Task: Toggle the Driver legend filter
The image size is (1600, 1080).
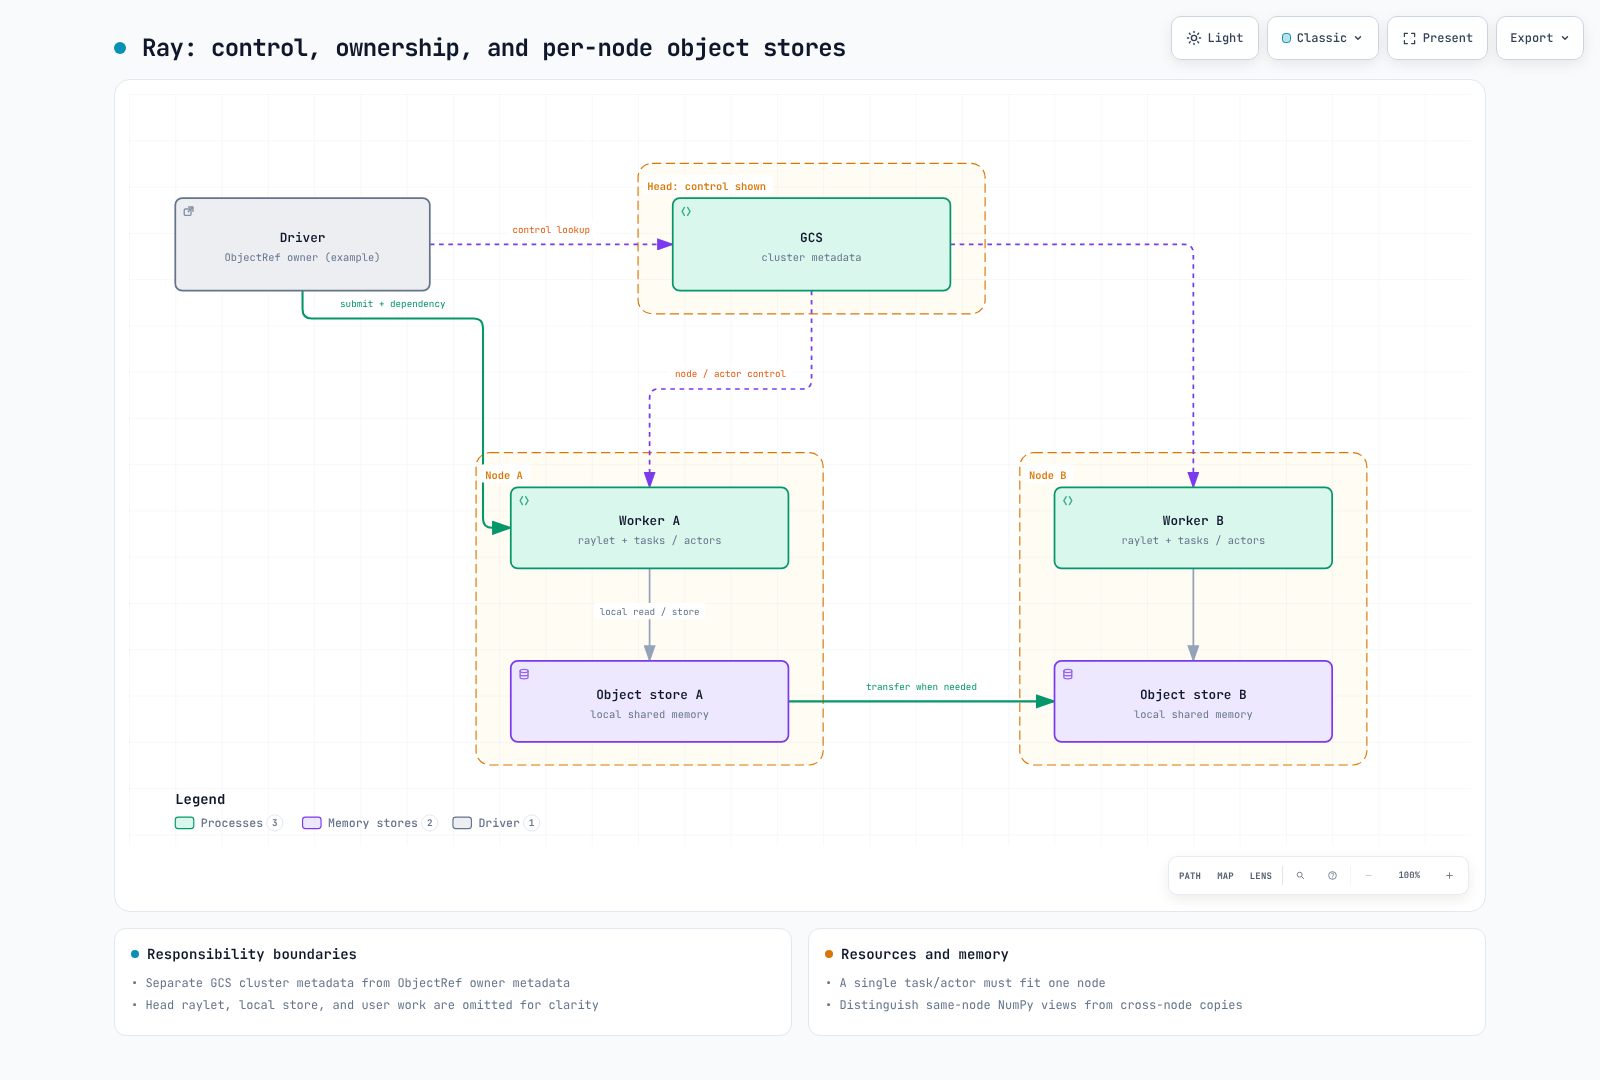Action: [x=496, y=823]
